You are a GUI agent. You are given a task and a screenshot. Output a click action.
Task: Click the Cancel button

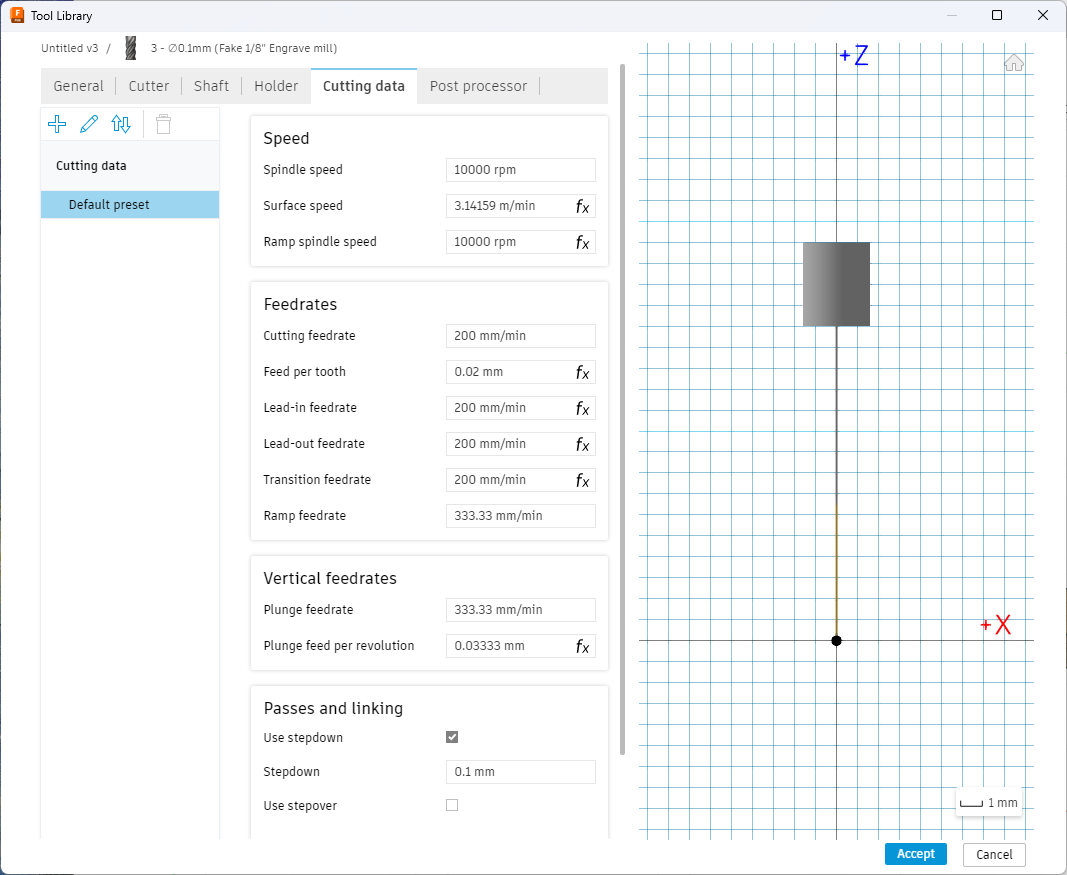click(x=994, y=854)
